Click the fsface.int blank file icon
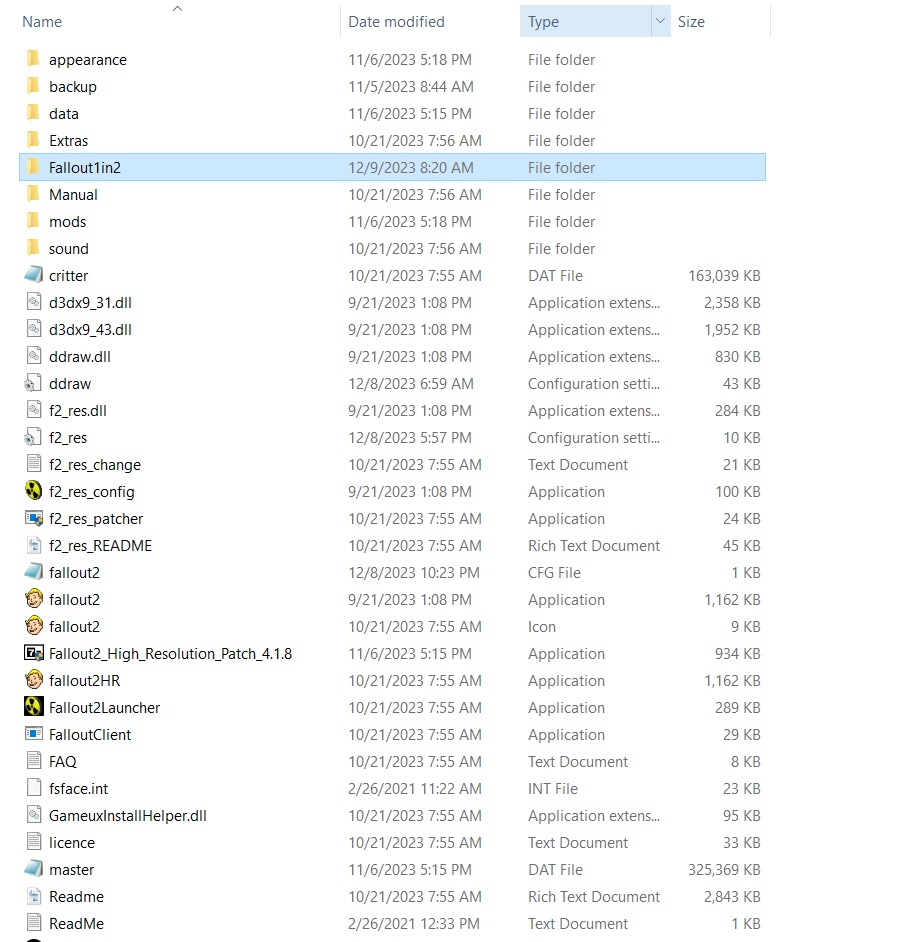Image resolution: width=897 pixels, height=942 pixels. (x=34, y=788)
